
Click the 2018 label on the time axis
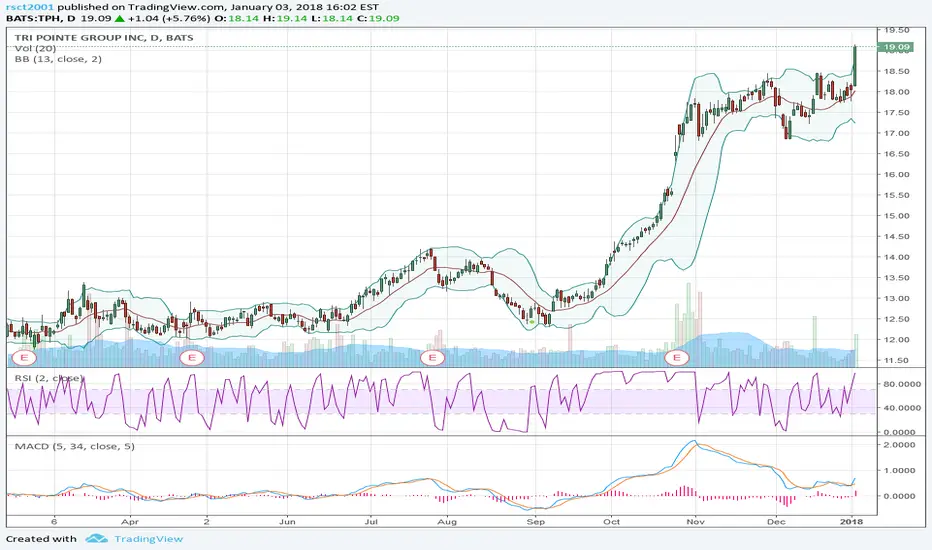point(851,521)
